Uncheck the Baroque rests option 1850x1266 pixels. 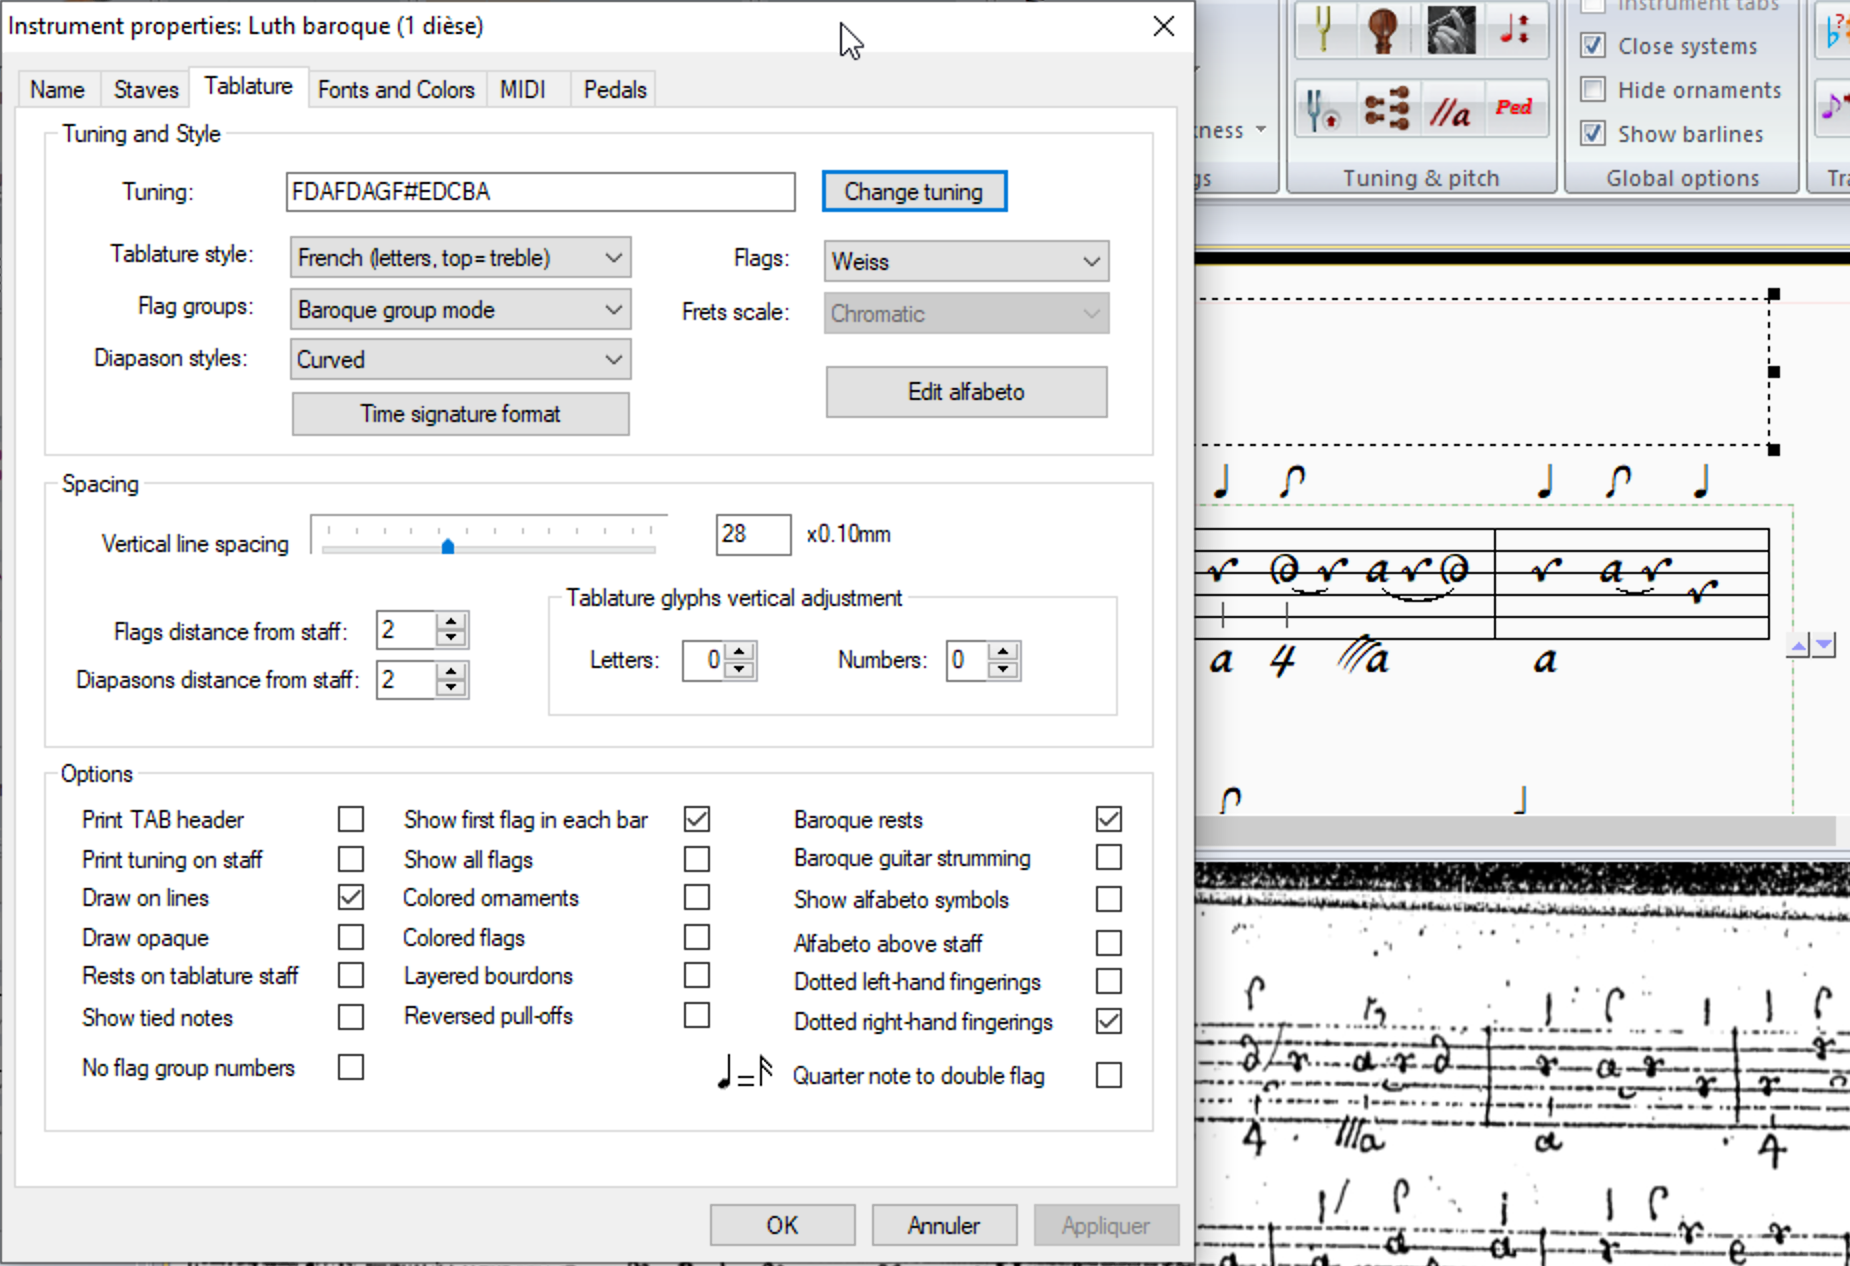click(x=1108, y=819)
